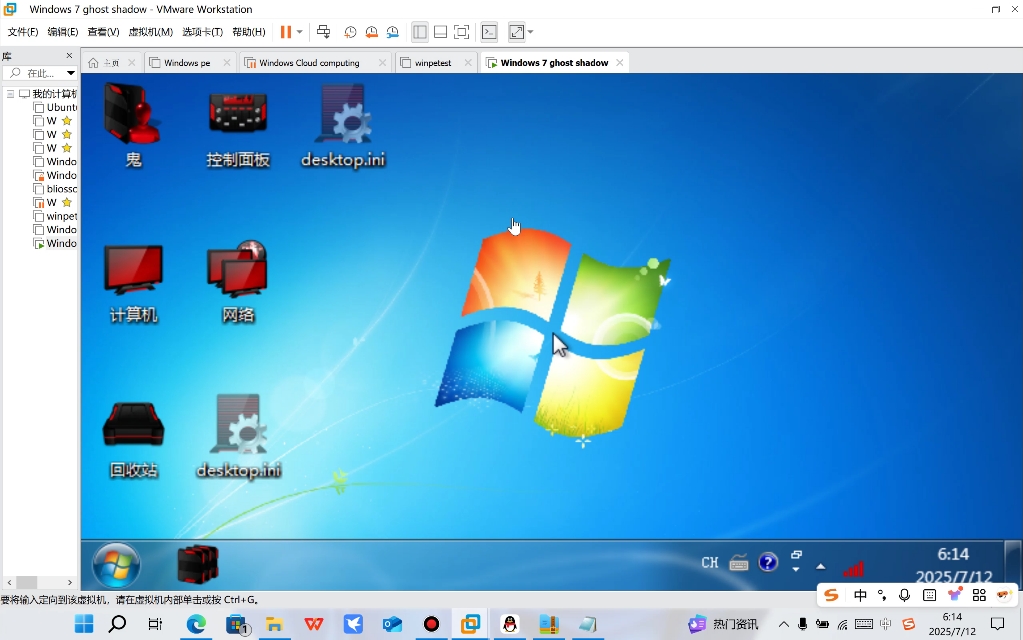This screenshot has width=1023, height=640.
Task: Switch to the Windows Cloud computing tab
Action: point(309,63)
